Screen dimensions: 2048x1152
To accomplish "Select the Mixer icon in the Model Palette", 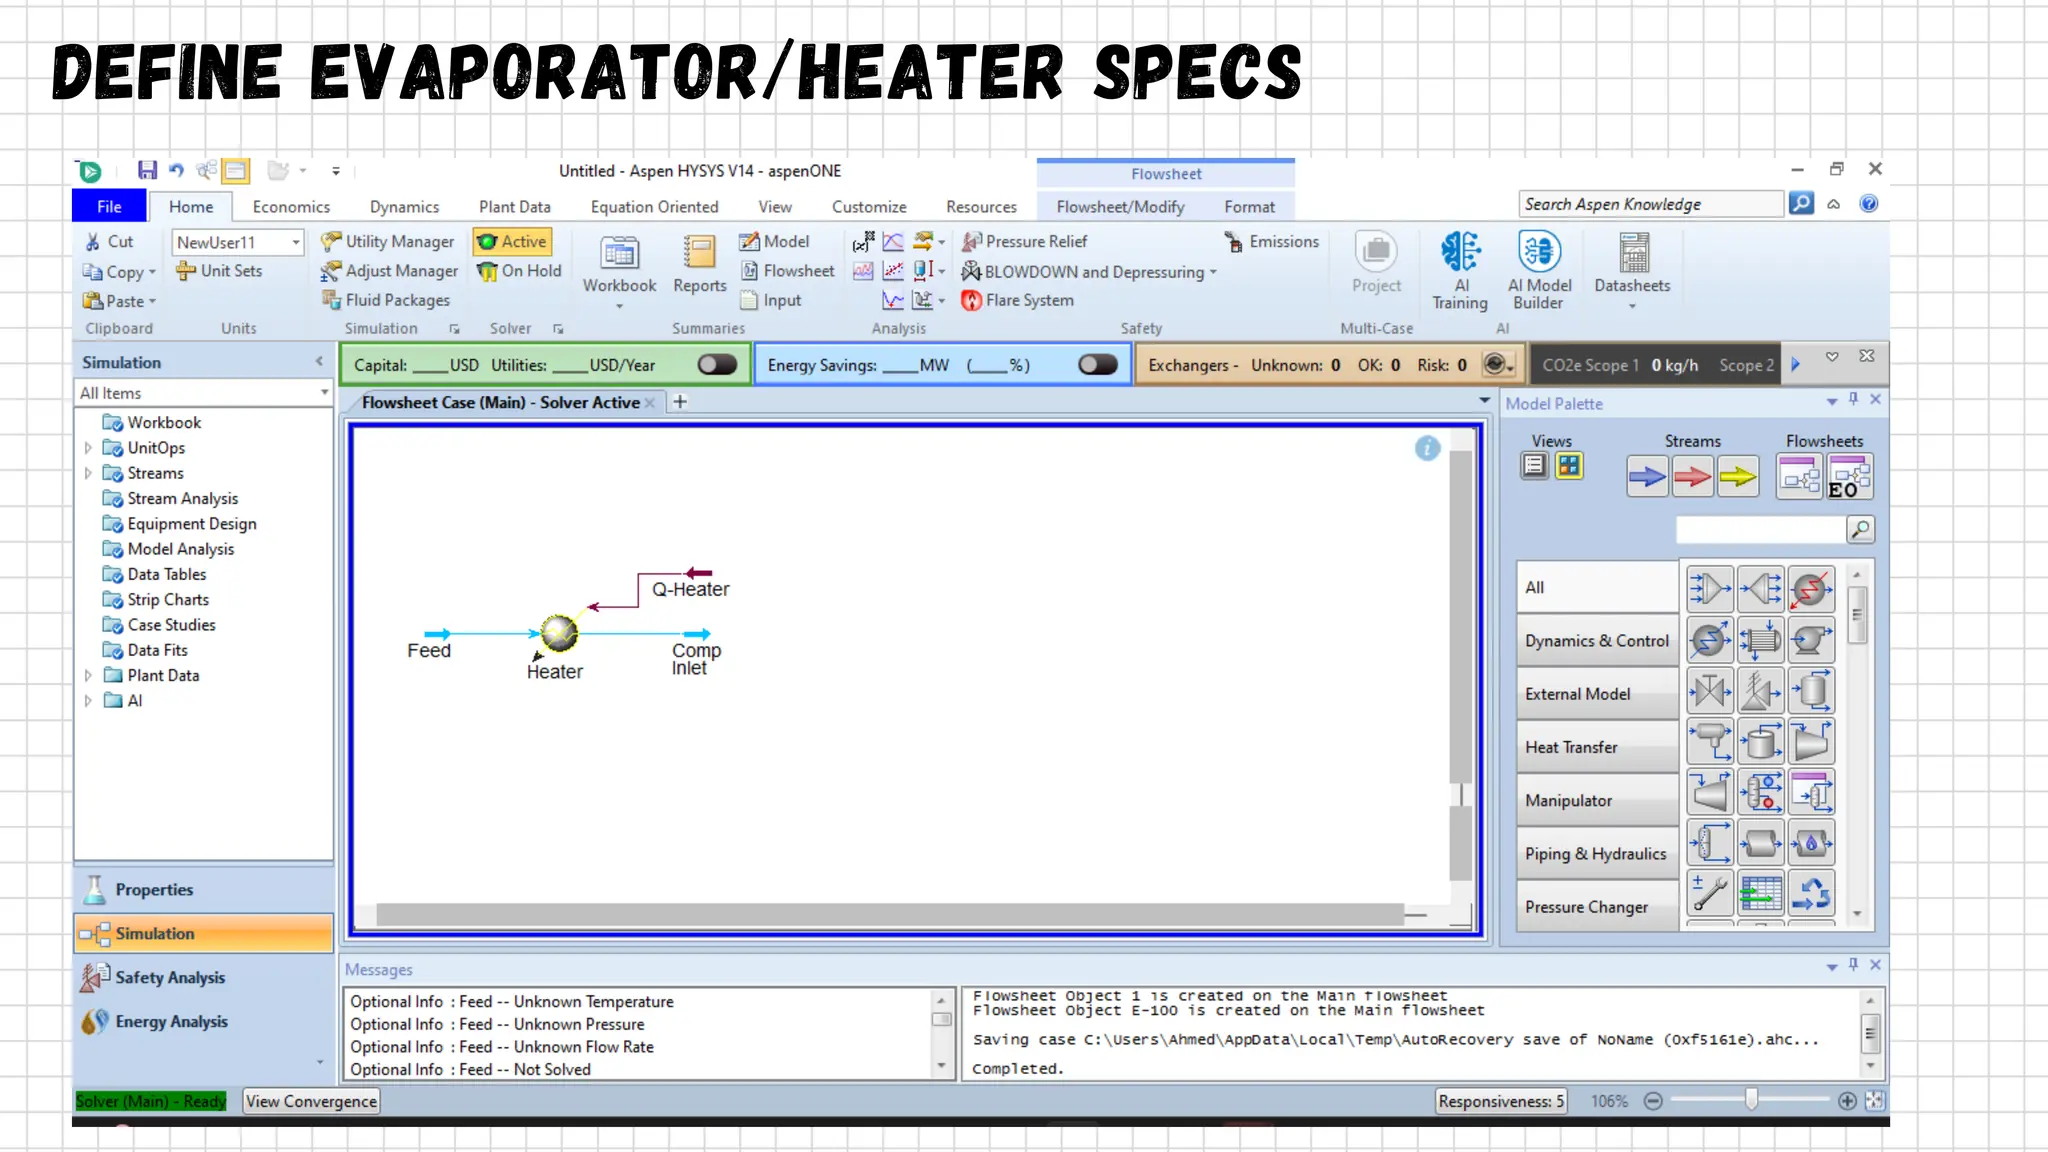I will pos(1709,588).
